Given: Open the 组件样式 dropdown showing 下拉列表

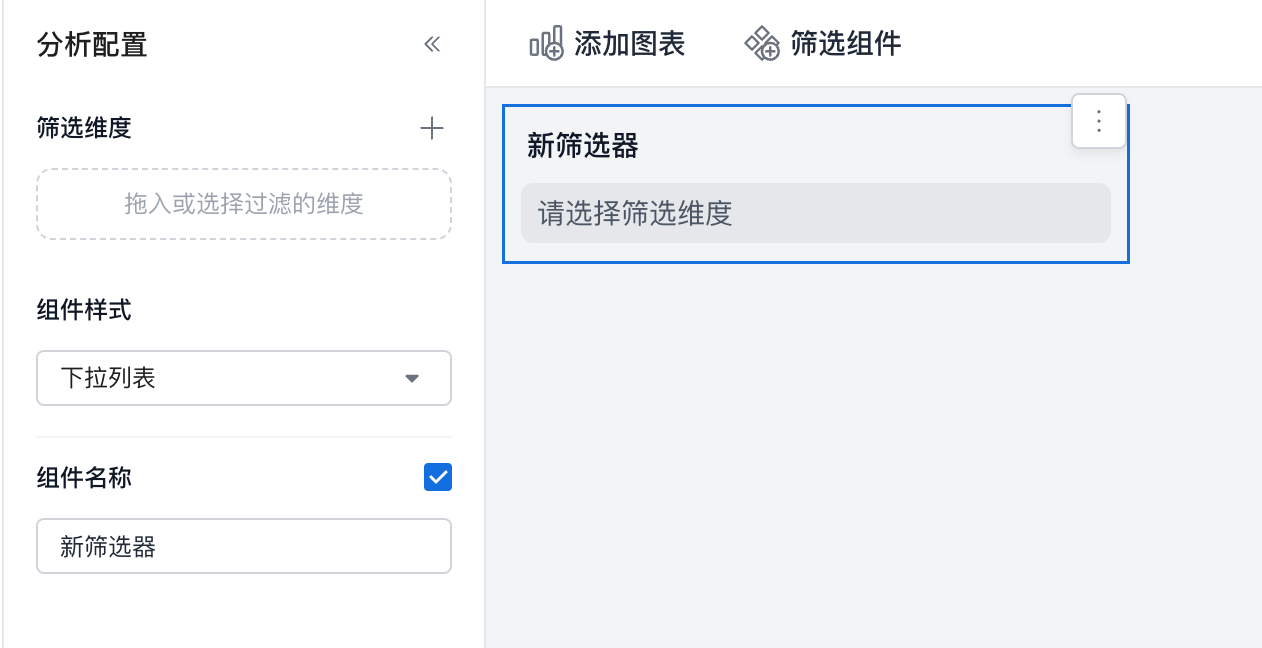Looking at the screenshot, I should (243, 378).
